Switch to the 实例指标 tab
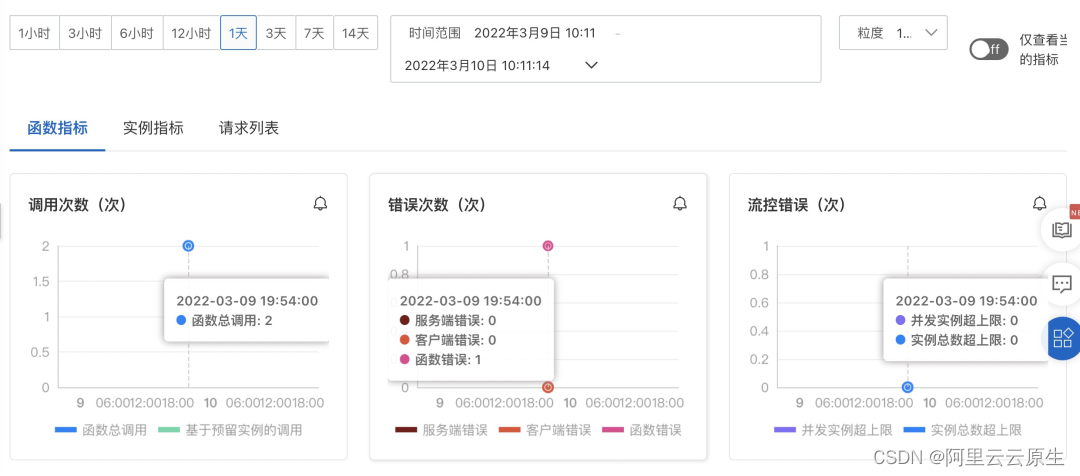The image size is (1080, 476). [x=153, y=128]
